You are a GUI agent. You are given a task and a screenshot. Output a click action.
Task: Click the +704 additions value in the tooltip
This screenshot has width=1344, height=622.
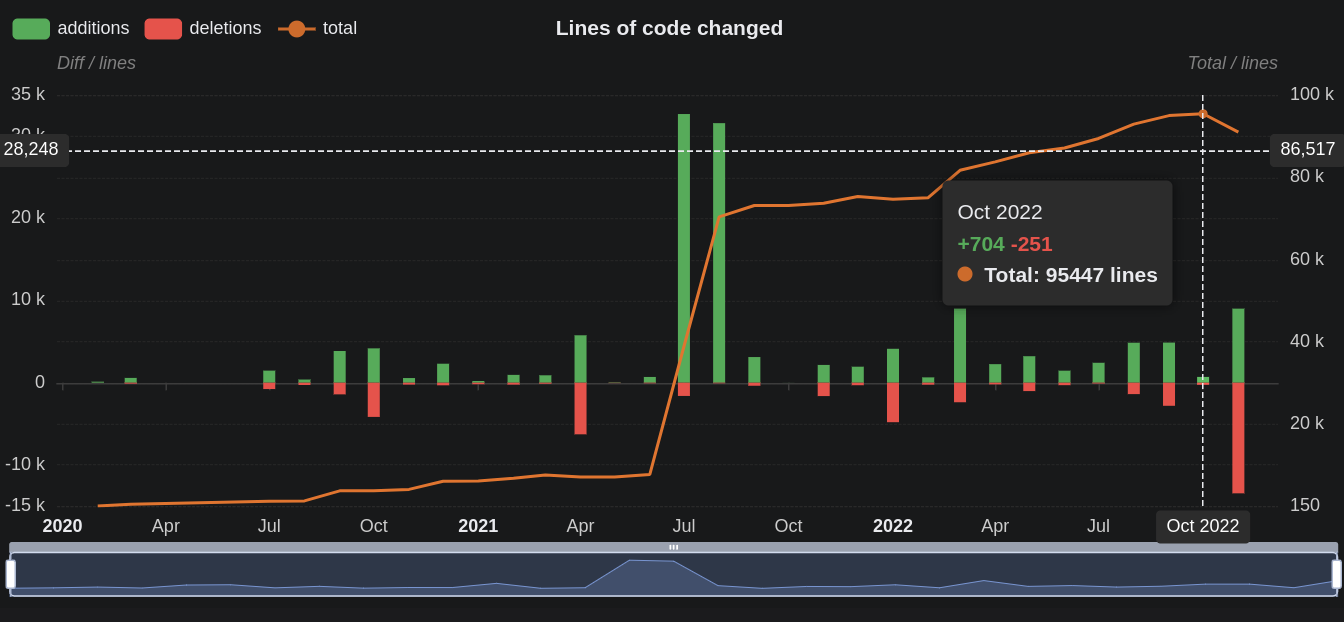click(x=979, y=244)
